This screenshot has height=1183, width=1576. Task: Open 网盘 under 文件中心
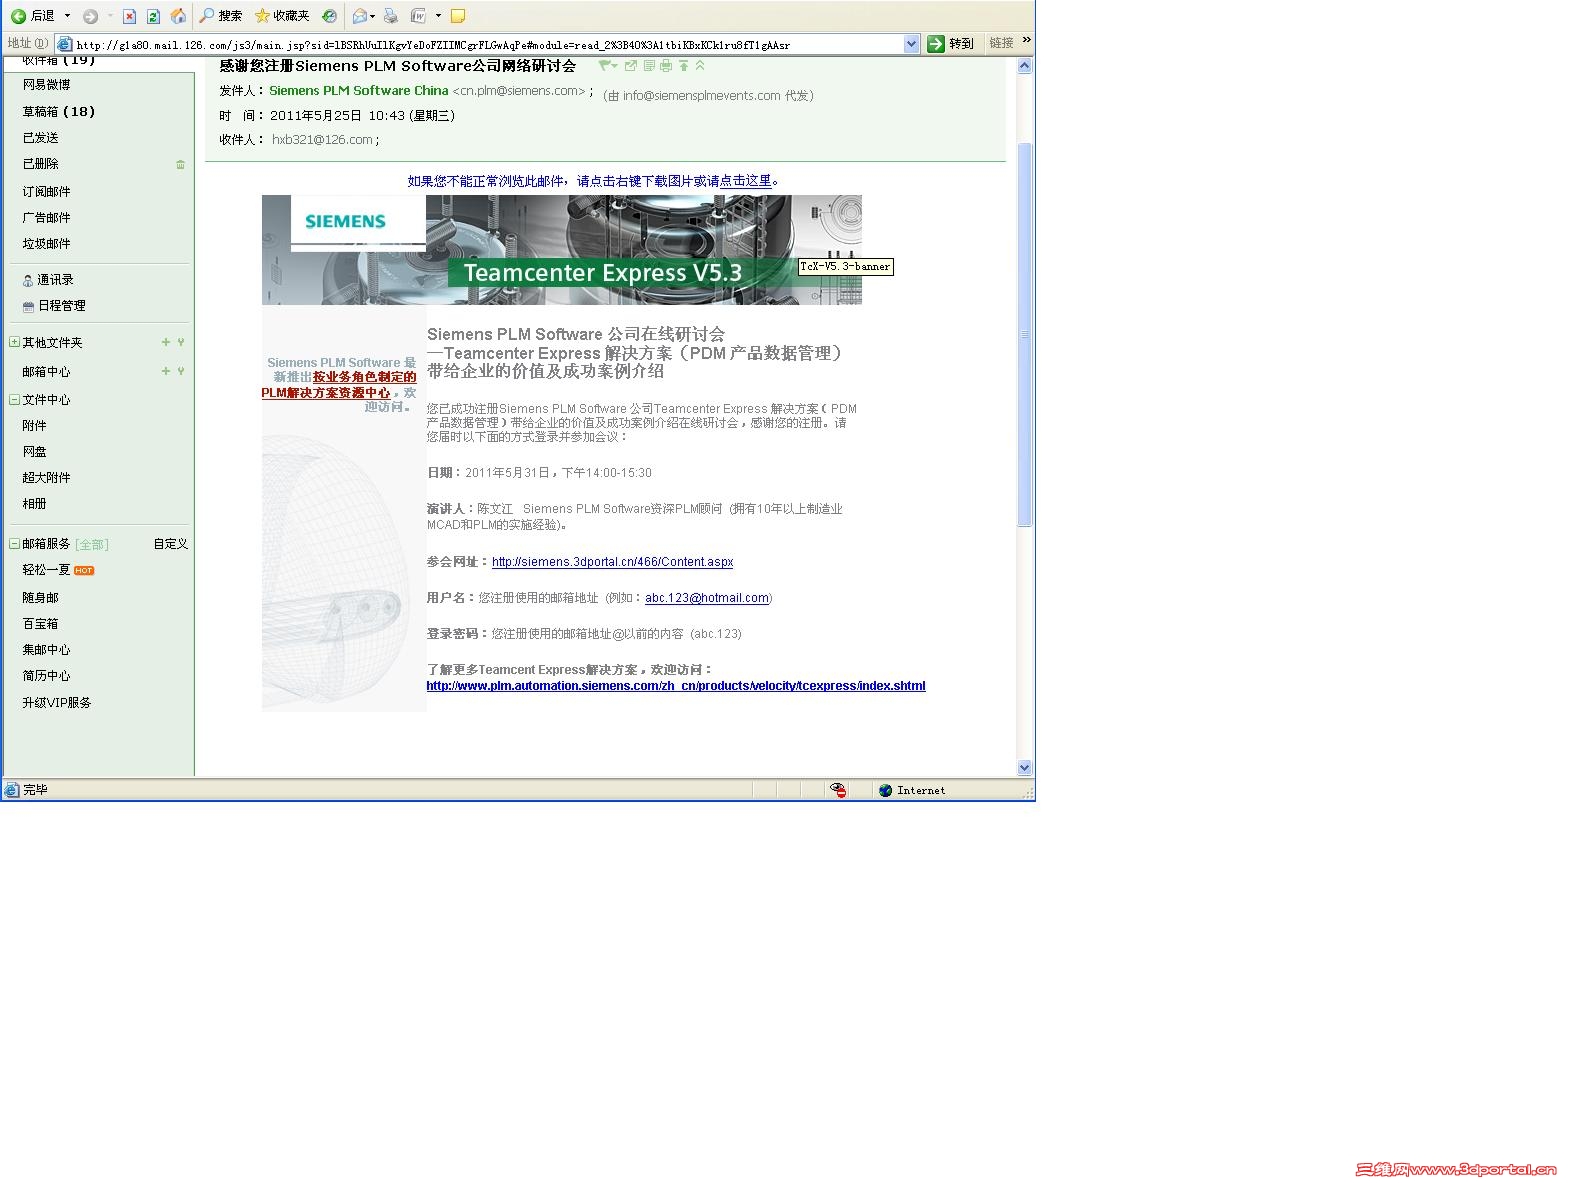pos(35,452)
